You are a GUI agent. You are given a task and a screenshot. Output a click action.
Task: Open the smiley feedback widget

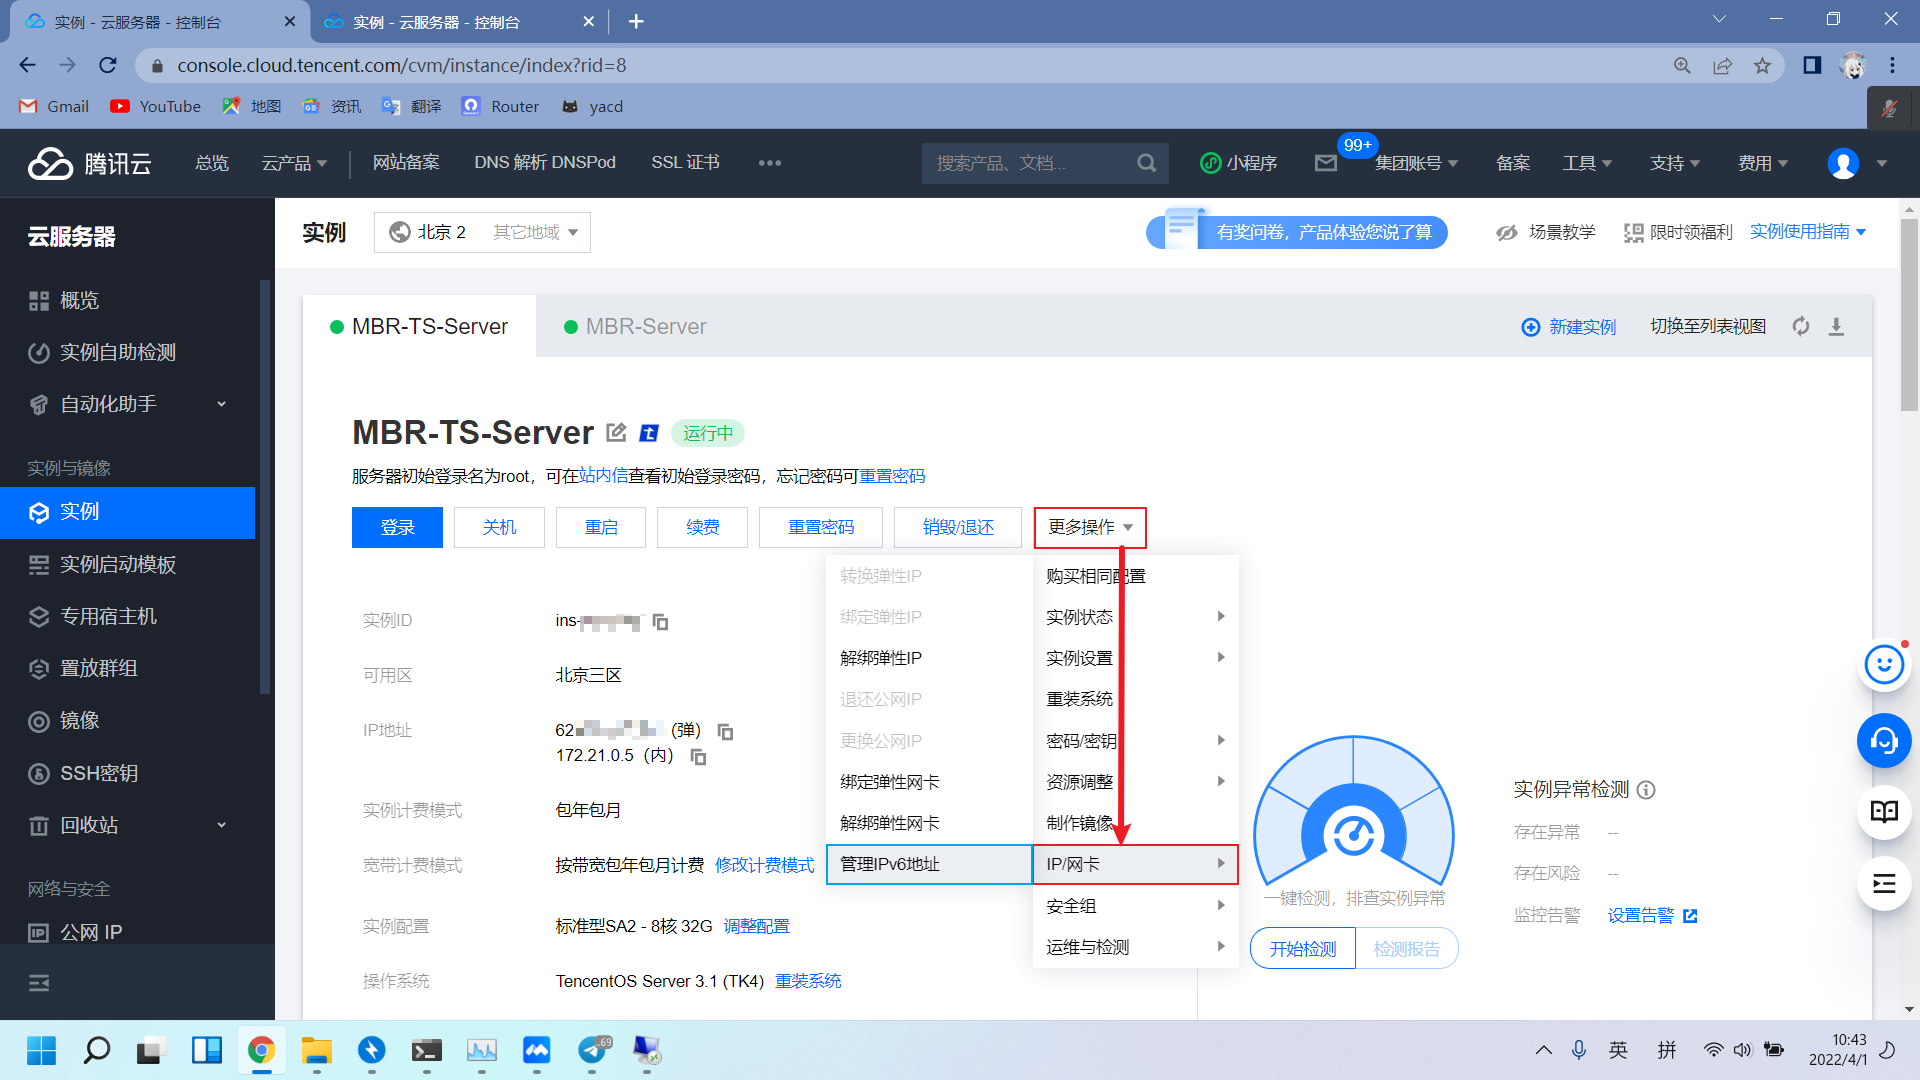point(1884,664)
